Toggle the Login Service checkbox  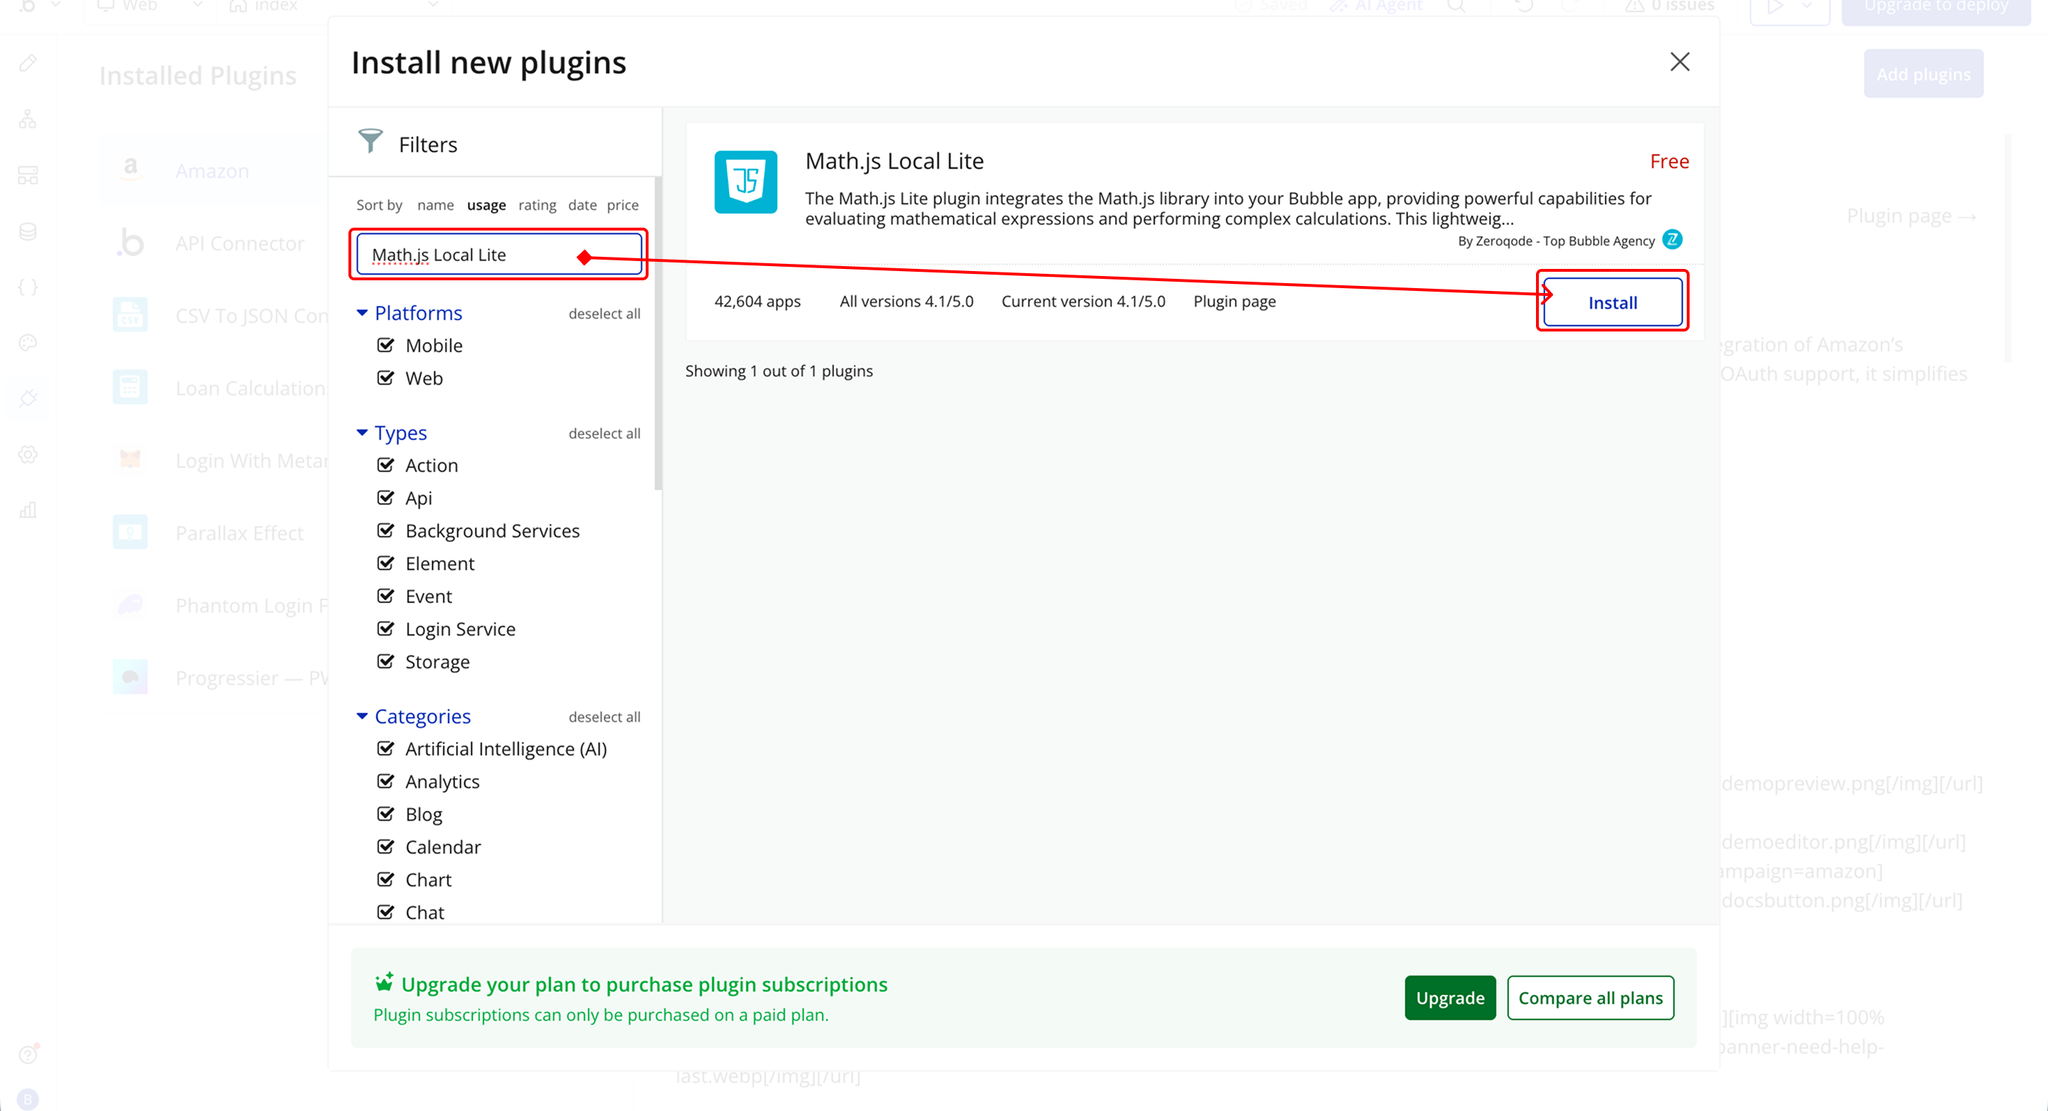(x=385, y=629)
